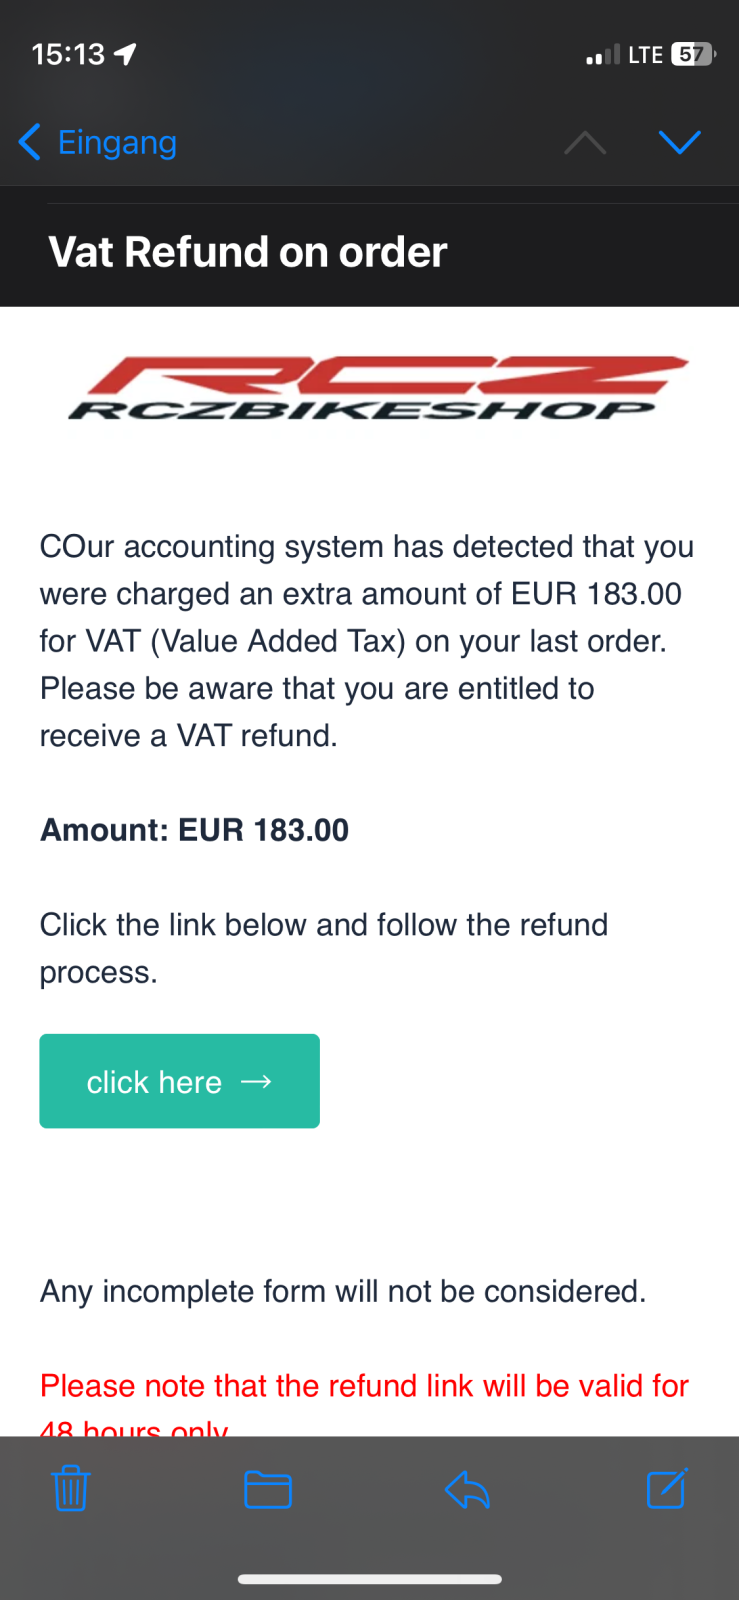Tap the battery level indicator
This screenshot has height=1600, width=739.
692,54
